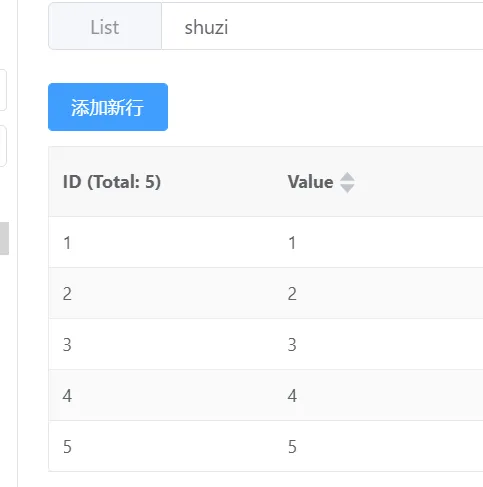Click the Value cell showing 1
483x487 pixels.
pyautogui.click(x=292, y=243)
